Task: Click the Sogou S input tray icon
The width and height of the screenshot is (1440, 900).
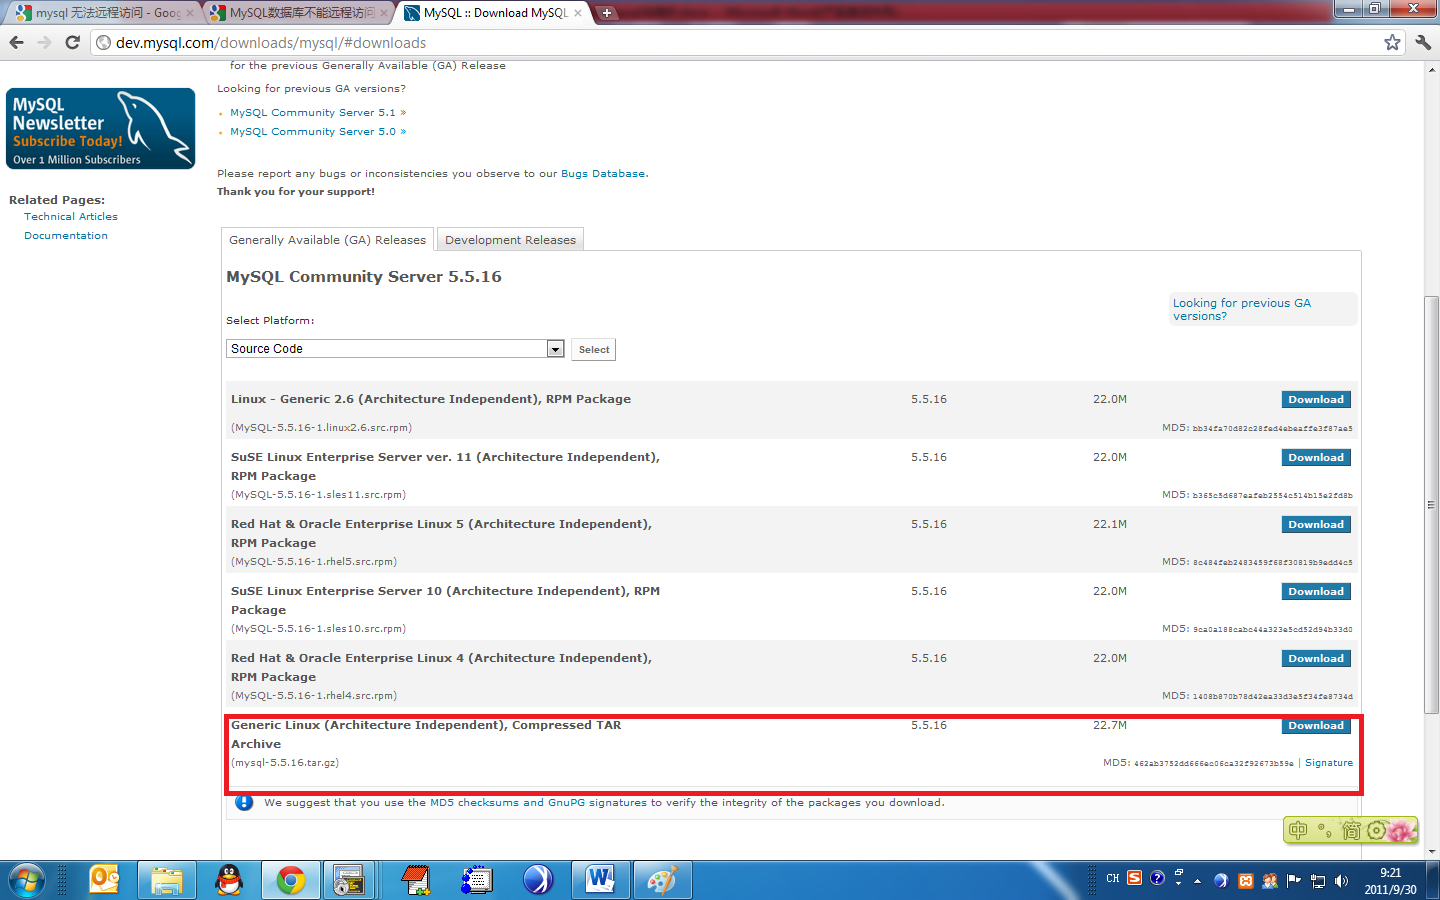Action: tap(1135, 879)
